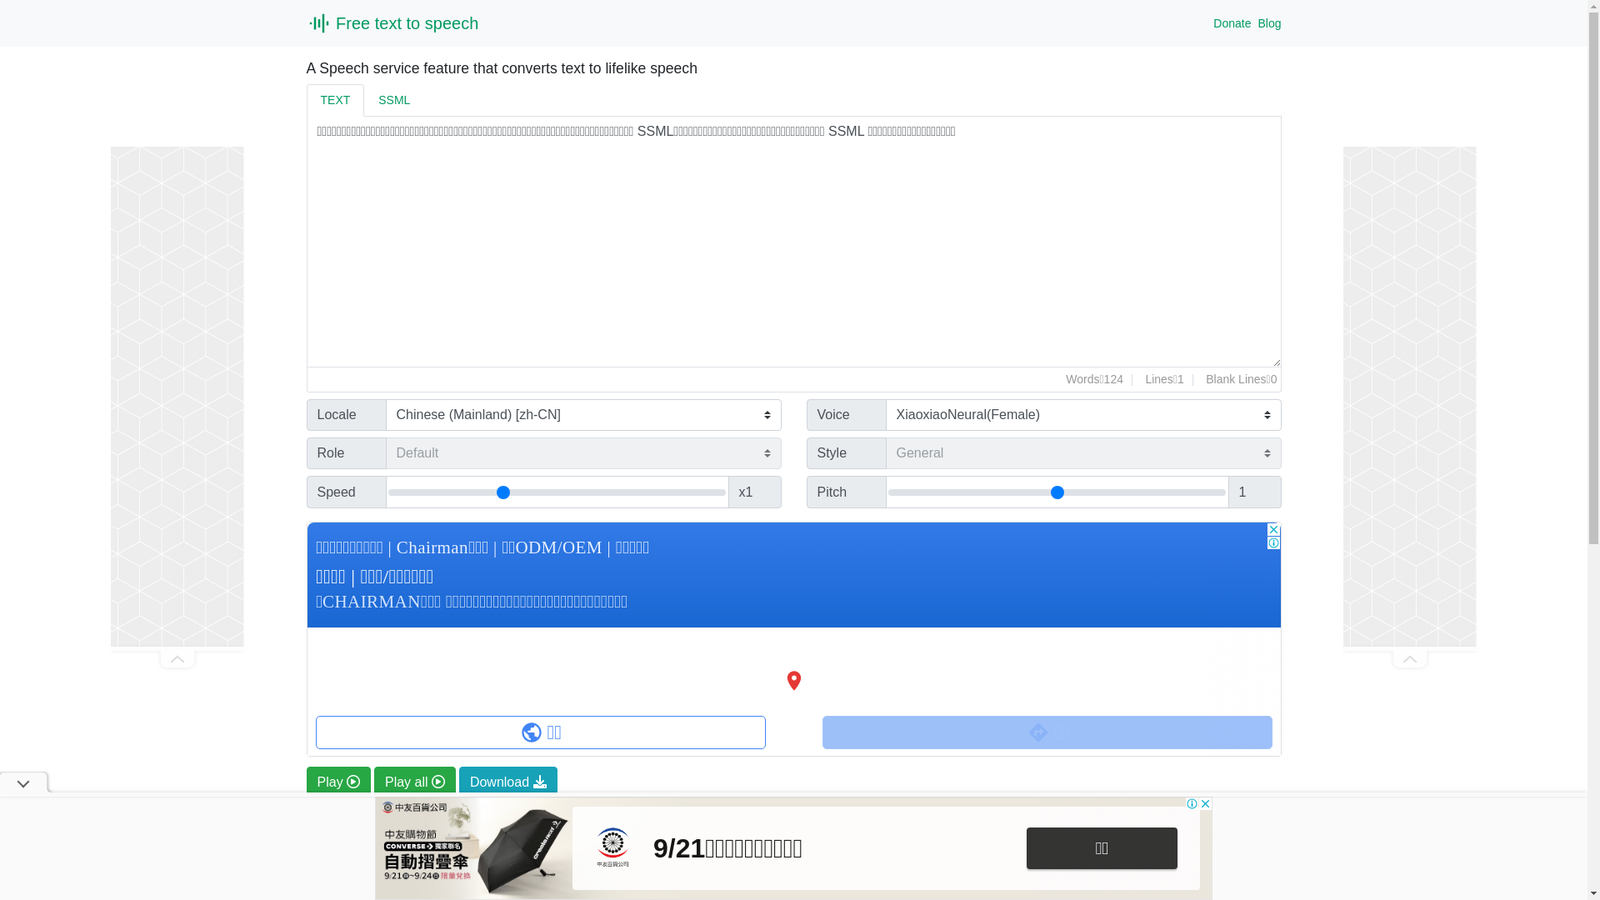Close the blue banner ad with X icon

(x=1273, y=530)
